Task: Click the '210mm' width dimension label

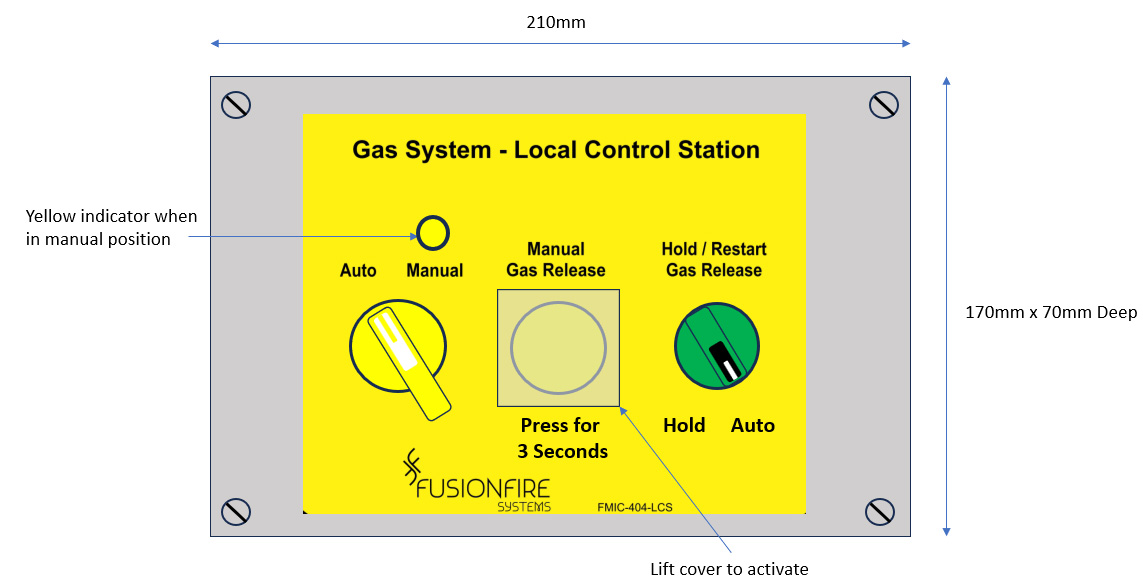Action: (x=556, y=22)
